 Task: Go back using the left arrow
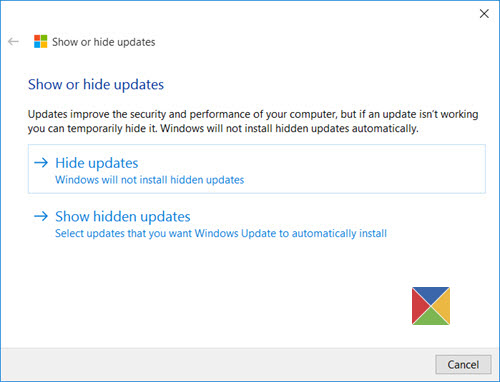click(13, 42)
